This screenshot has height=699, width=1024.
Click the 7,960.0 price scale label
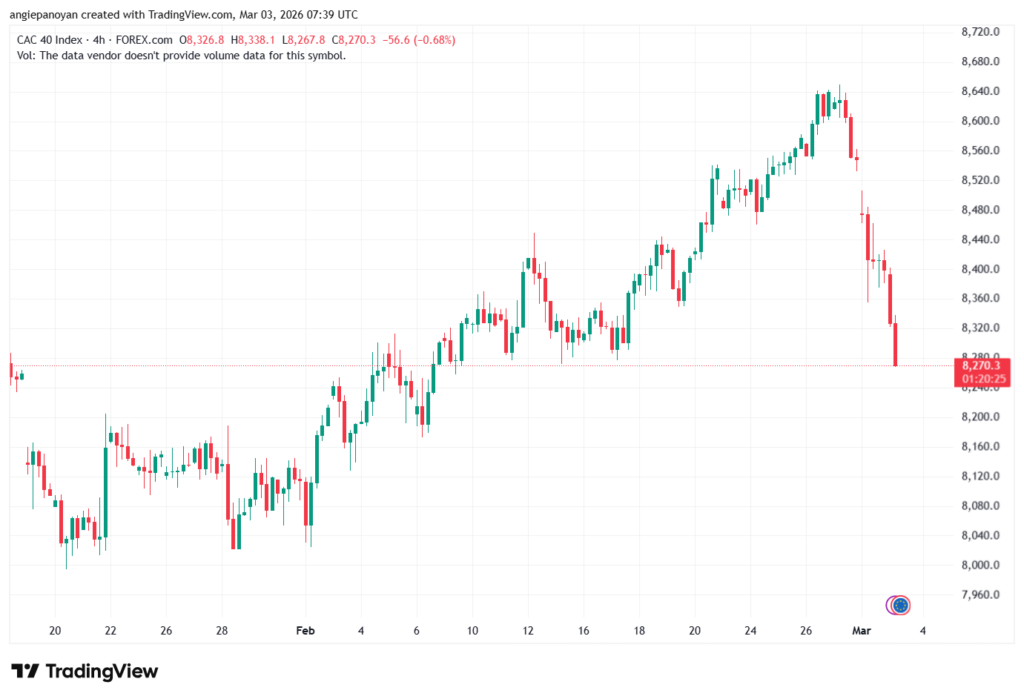coord(977,595)
